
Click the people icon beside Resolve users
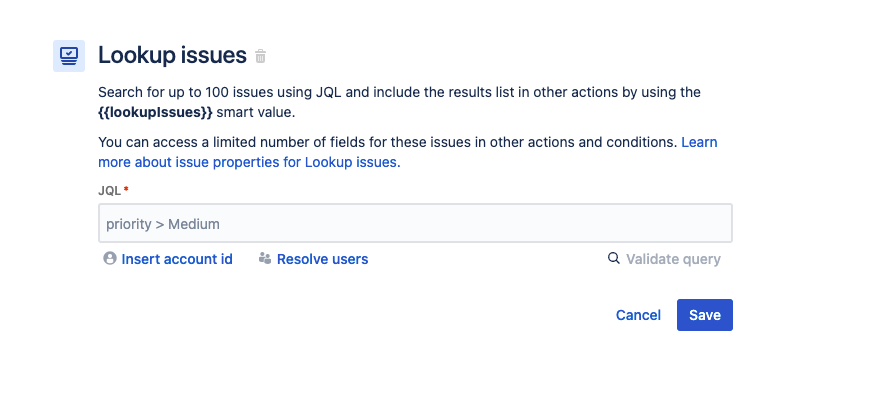[x=265, y=259]
